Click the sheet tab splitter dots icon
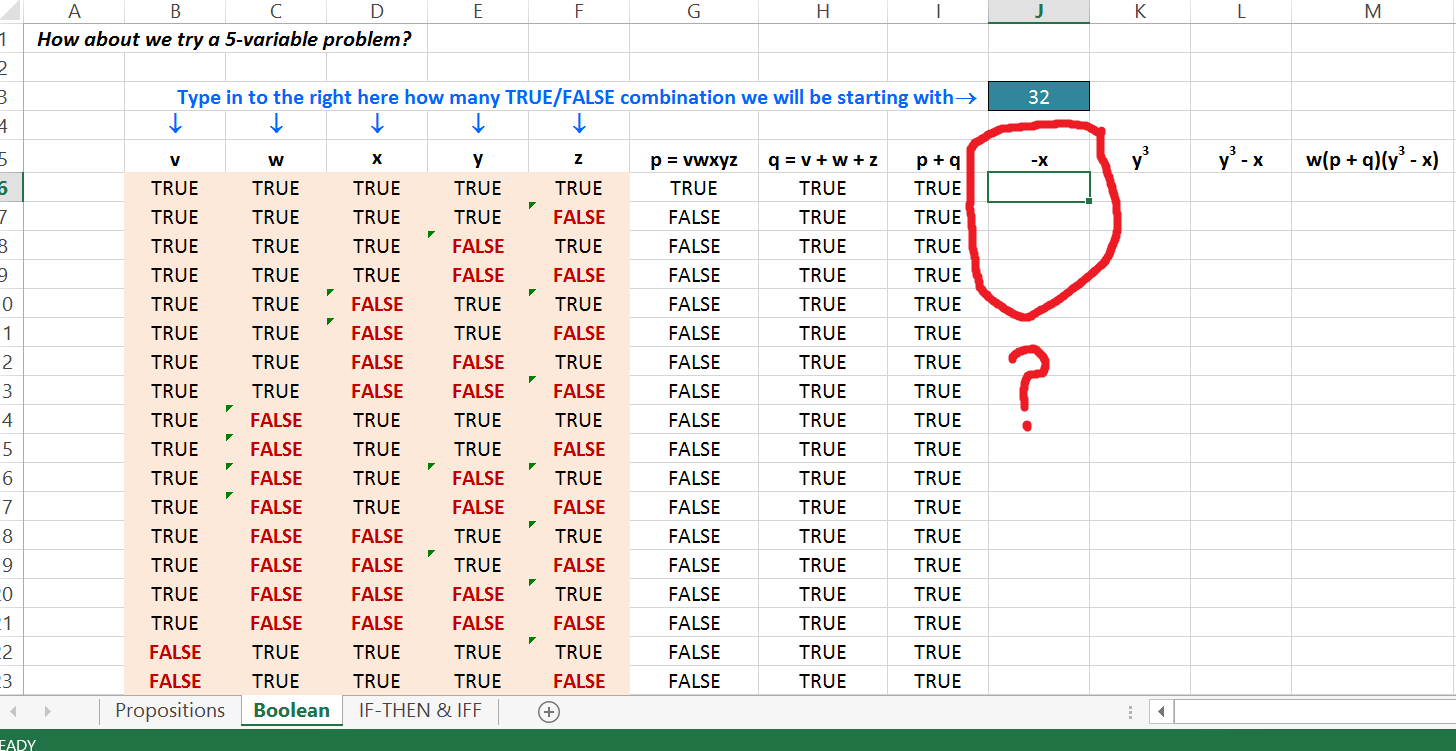The height and width of the screenshot is (751, 1456). coord(1130,711)
